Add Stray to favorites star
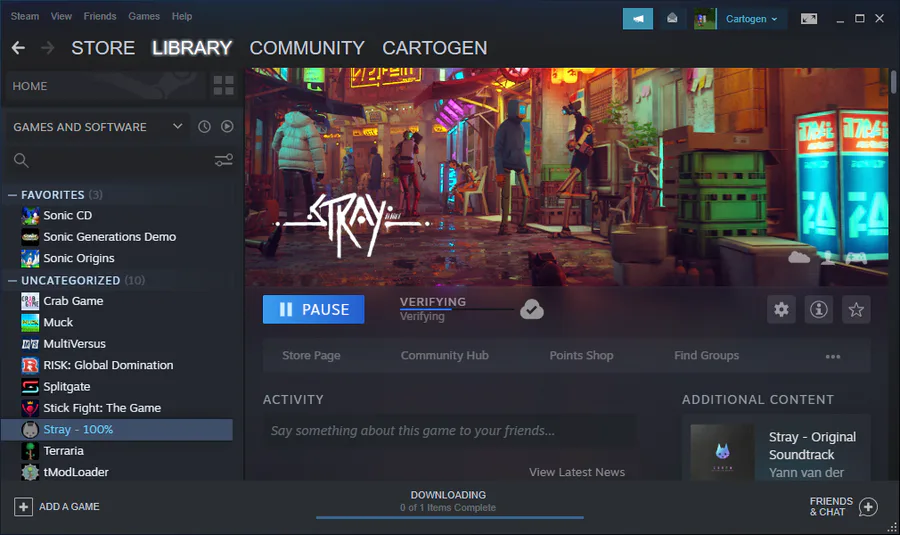The width and height of the screenshot is (900, 535). [856, 310]
